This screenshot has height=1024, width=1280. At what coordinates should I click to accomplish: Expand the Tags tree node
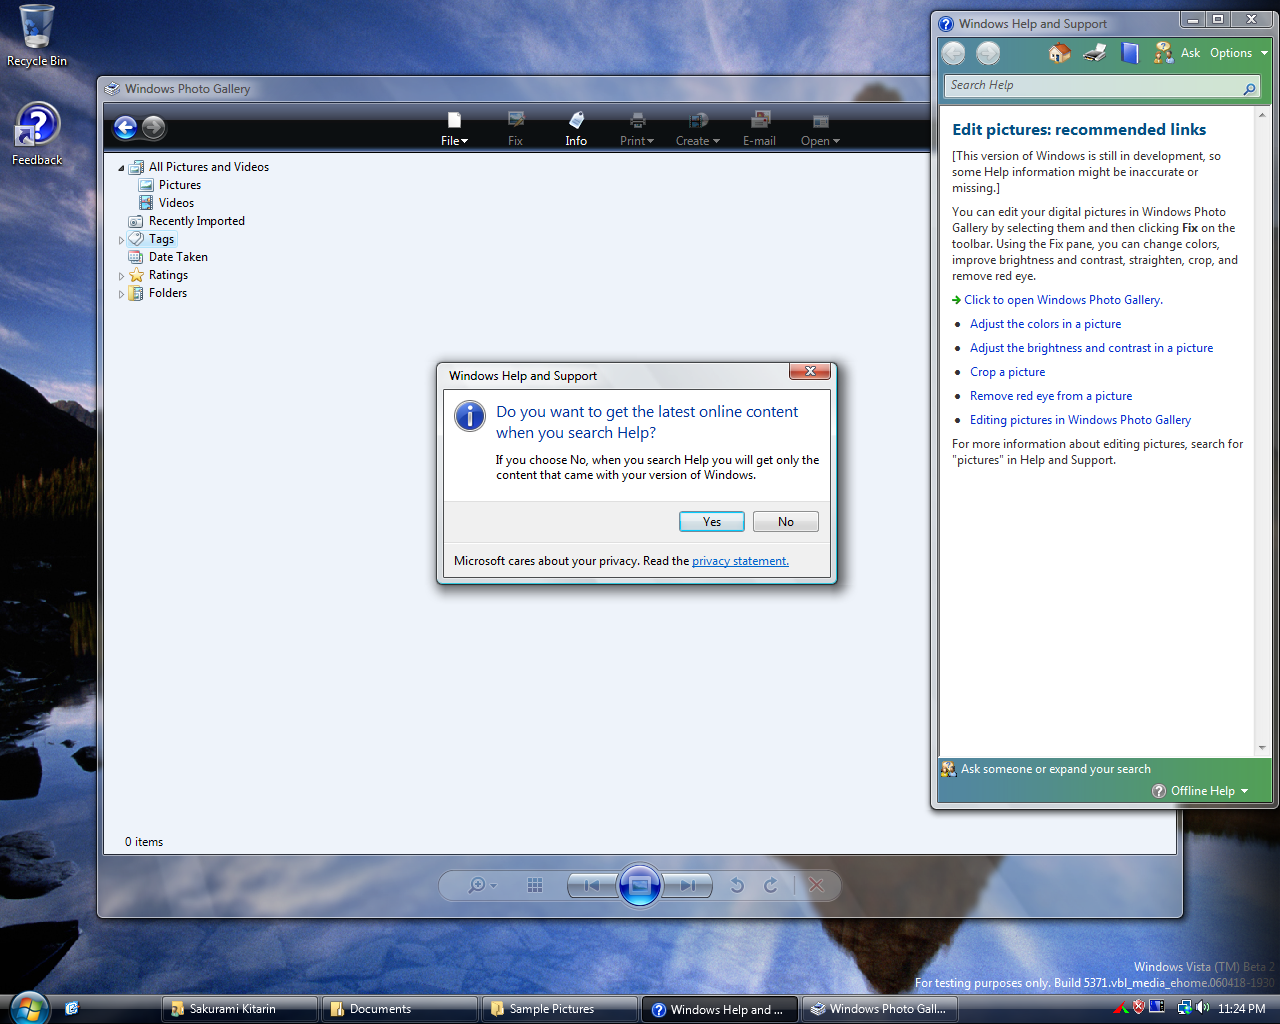point(121,240)
